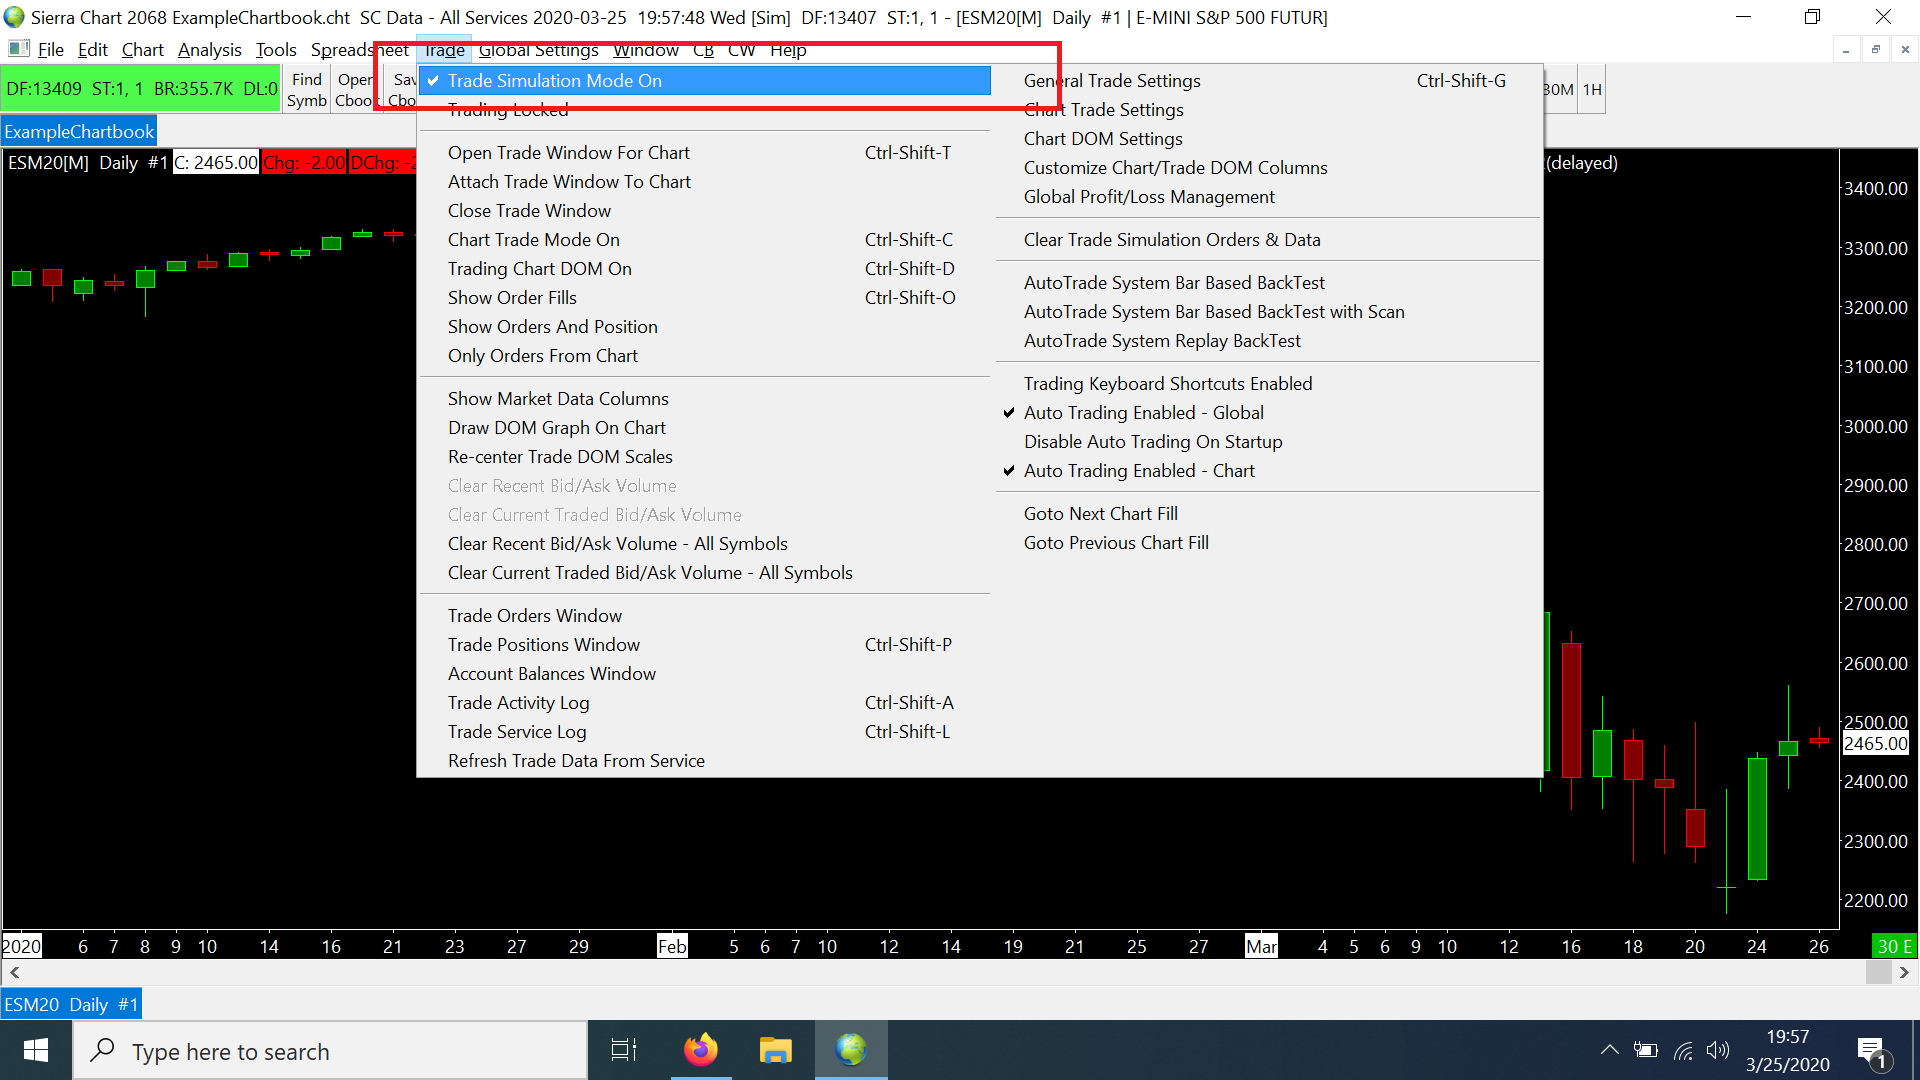Toggle Auto Trading Enabled - Global
The width and height of the screenshot is (1920, 1080).
1143,413
